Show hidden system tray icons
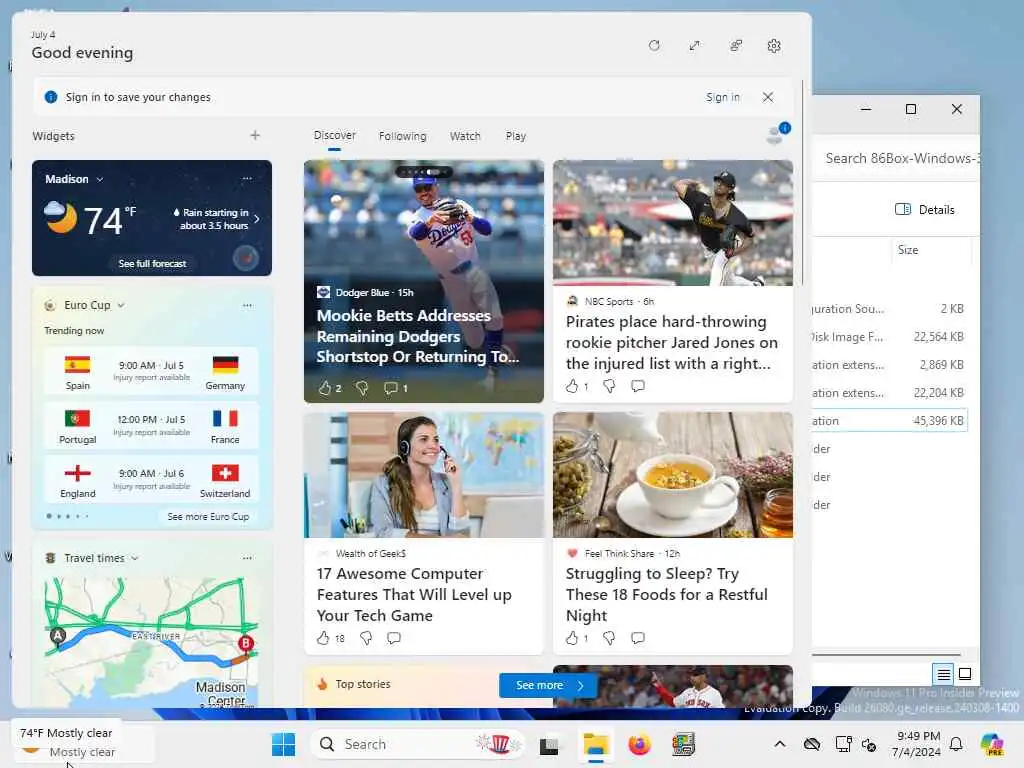The width and height of the screenshot is (1024, 768). (780, 744)
